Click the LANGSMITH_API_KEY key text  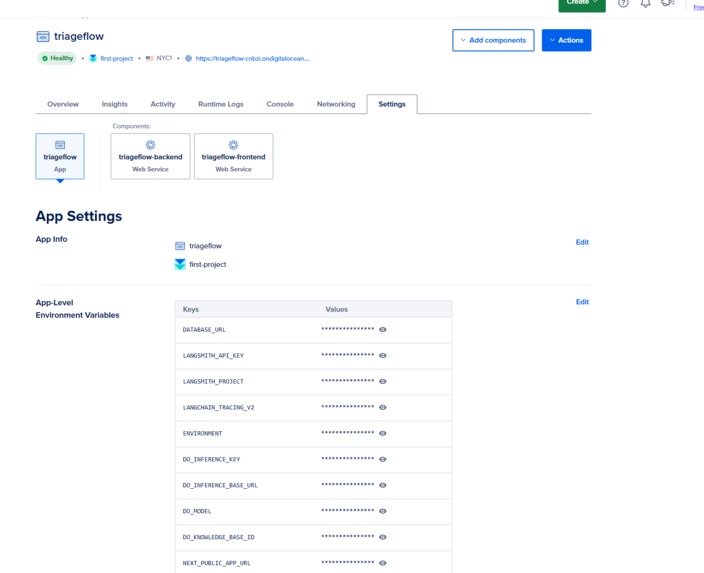(x=213, y=356)
